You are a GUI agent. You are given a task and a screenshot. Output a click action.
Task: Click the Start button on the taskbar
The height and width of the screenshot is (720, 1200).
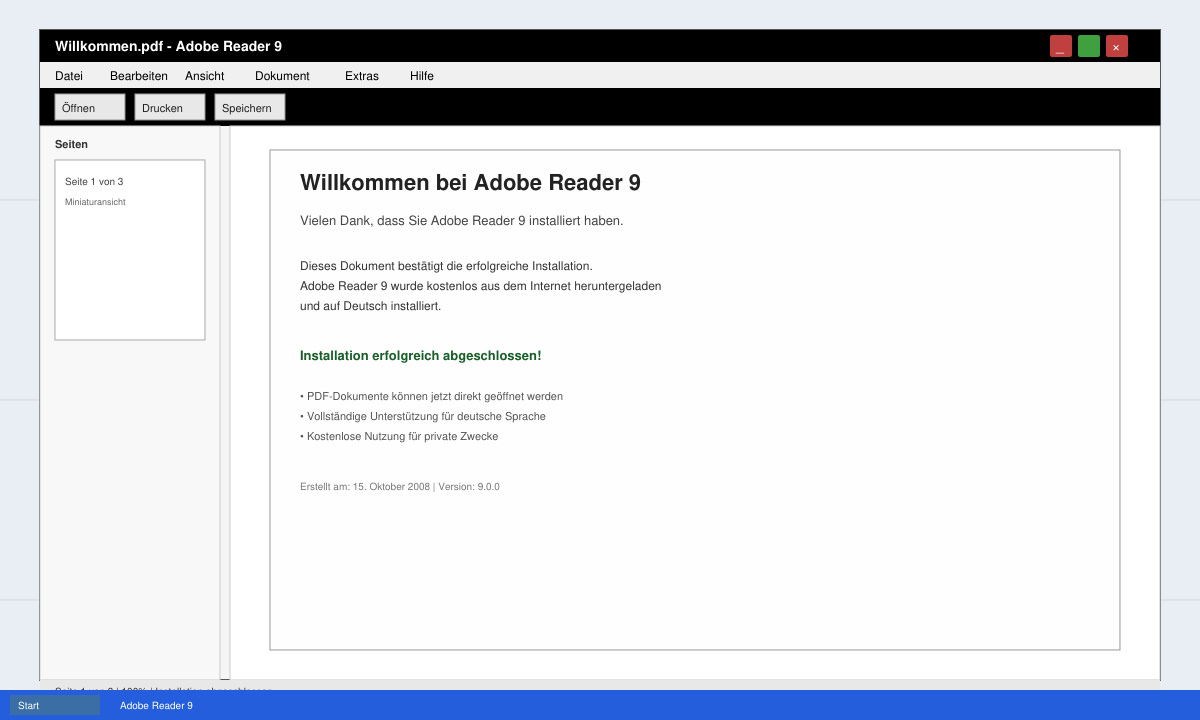click(x=55, y=705)
